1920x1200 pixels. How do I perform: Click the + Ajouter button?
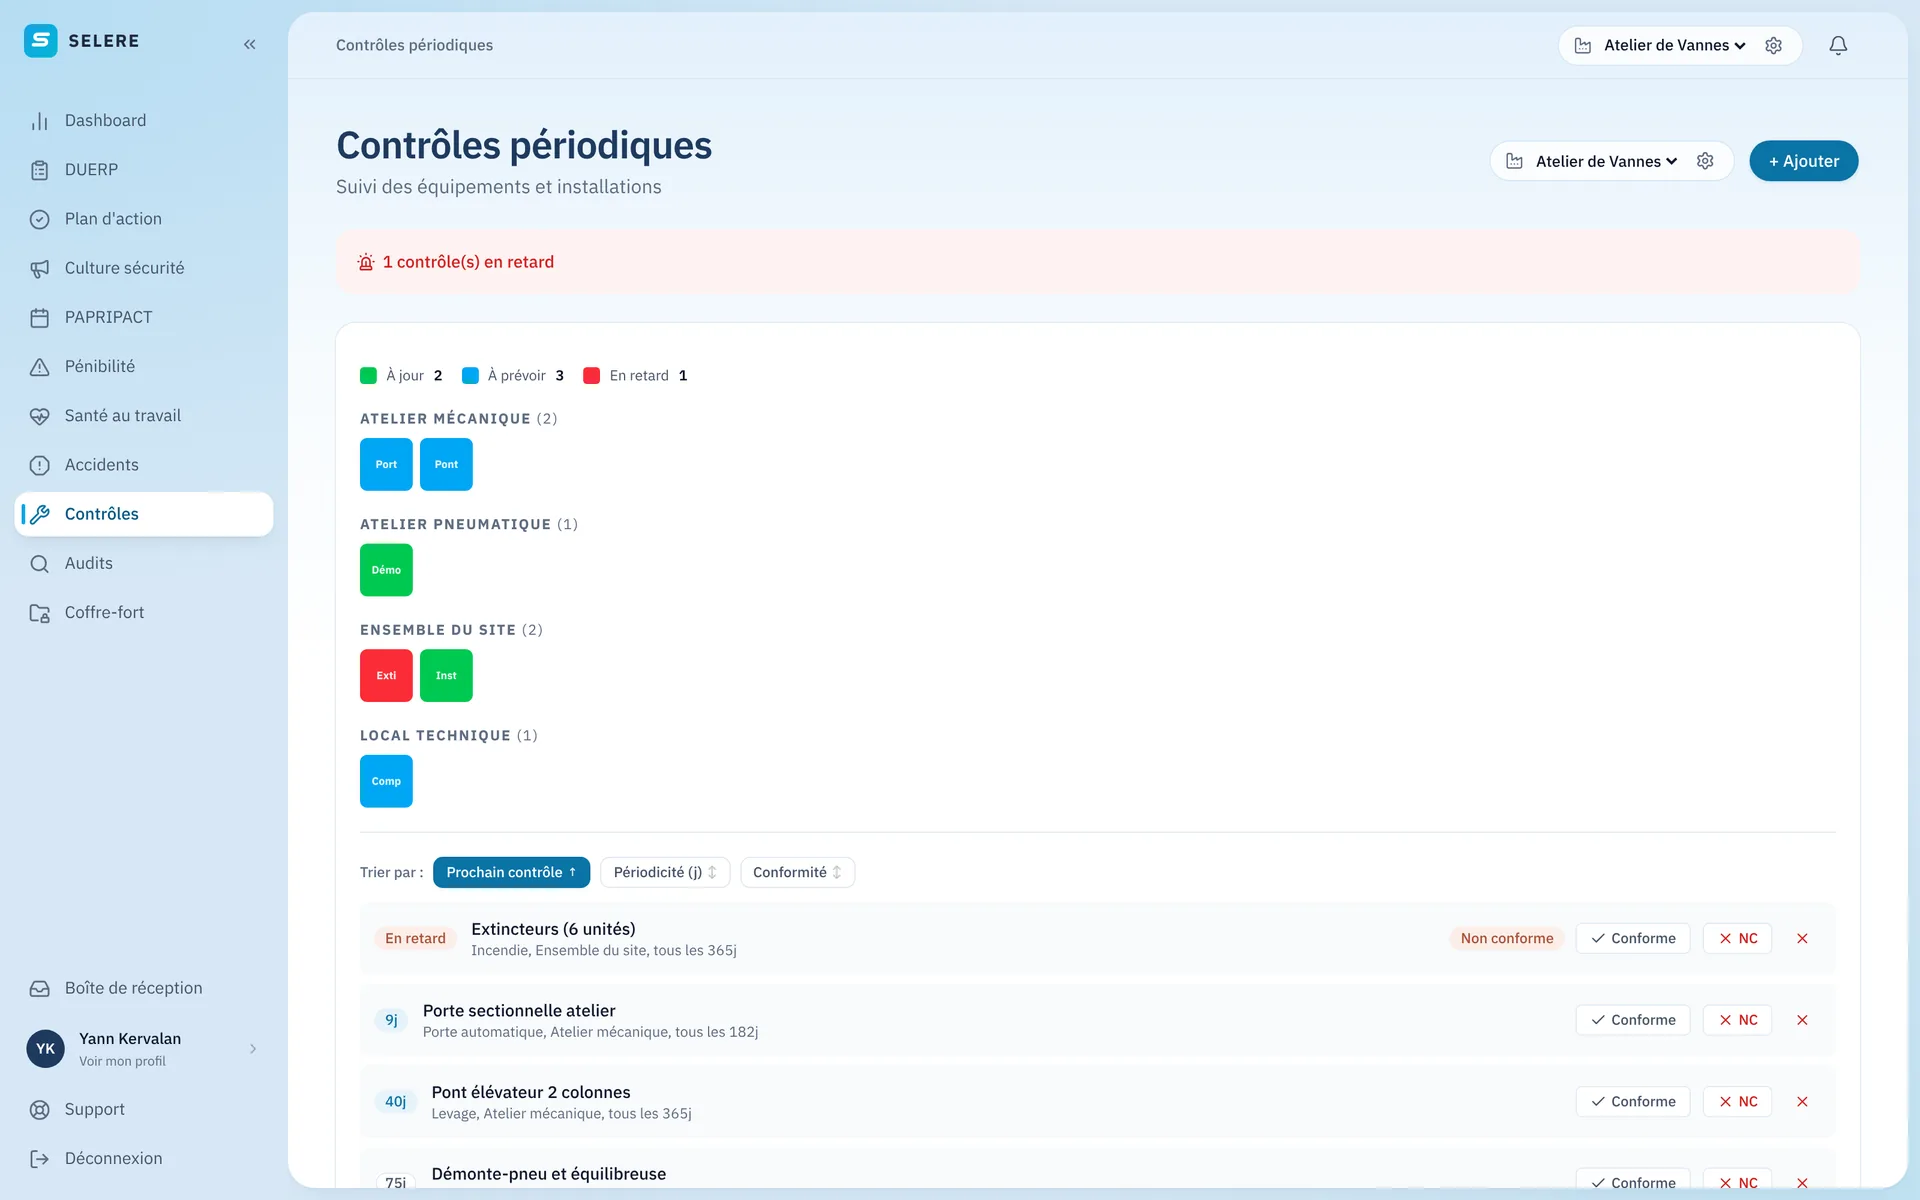tap(1803, 161)
